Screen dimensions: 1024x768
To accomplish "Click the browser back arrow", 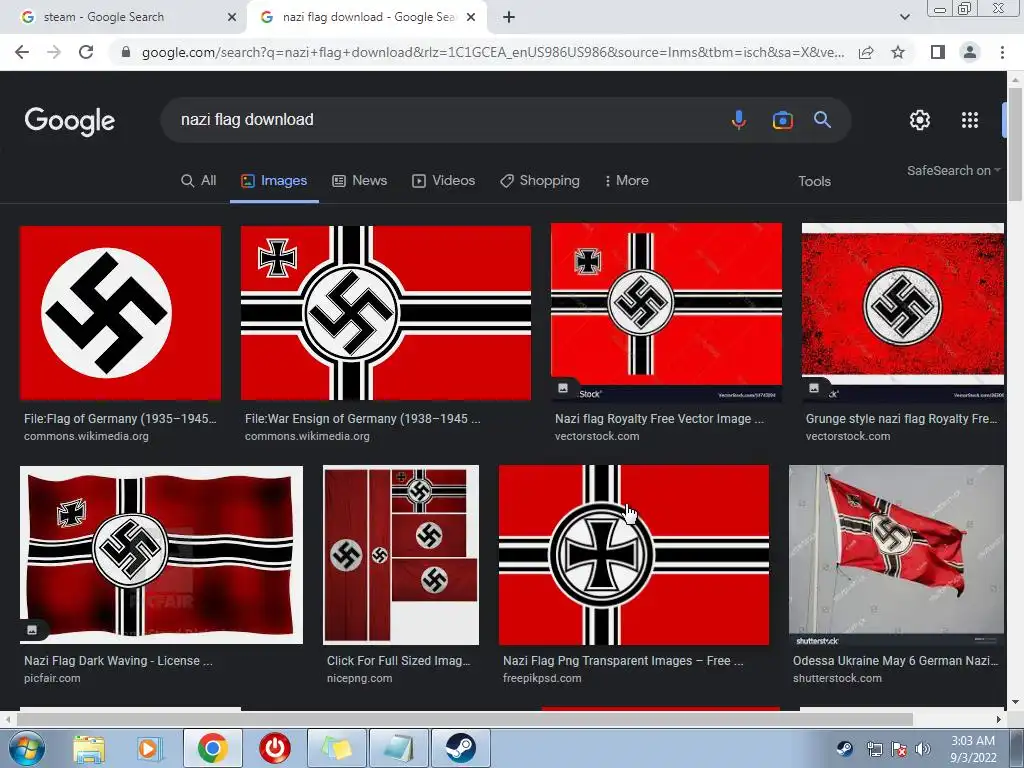I will click(x=22, y=52).
